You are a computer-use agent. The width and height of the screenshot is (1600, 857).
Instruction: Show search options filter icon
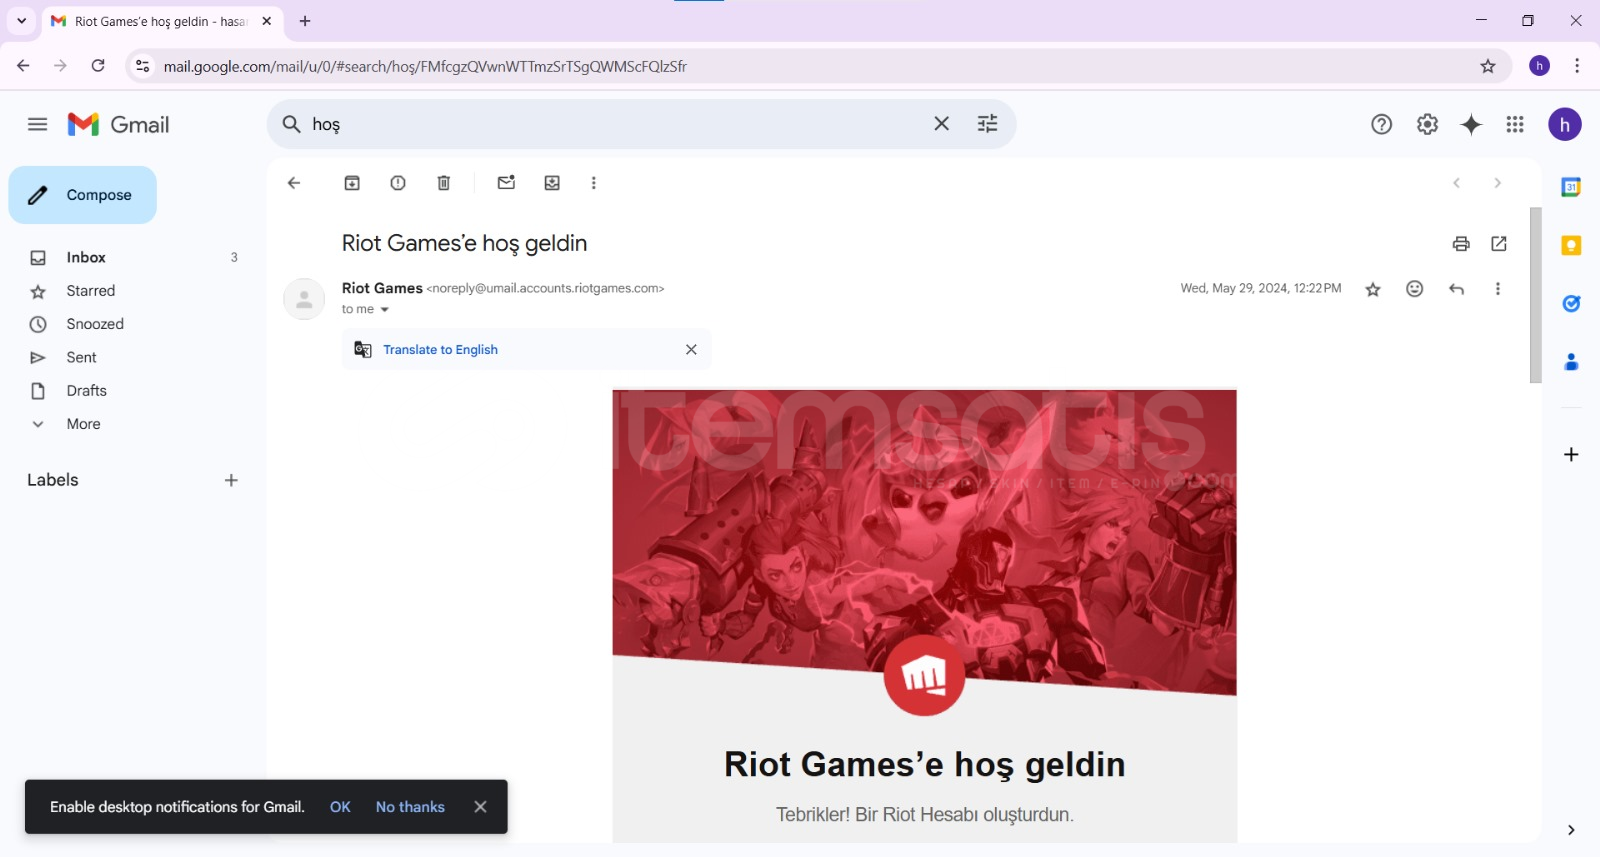(x=987, y=124)
